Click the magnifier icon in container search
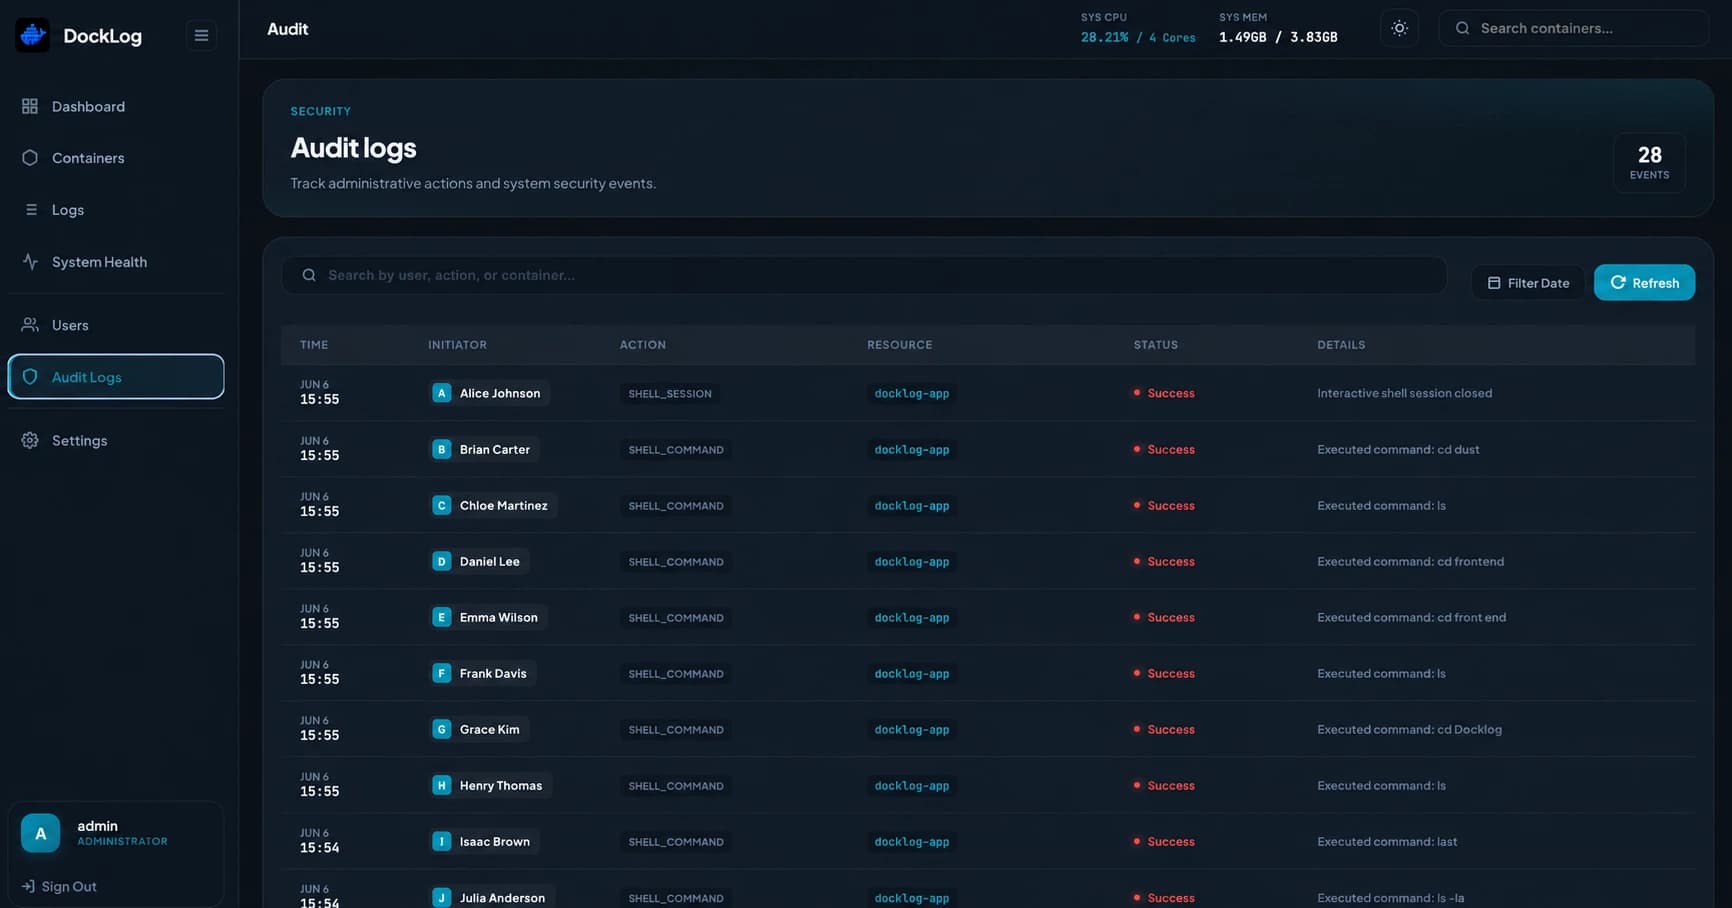Image resolution: width=1732 pixels, height=908 pixels. point(1462,28)
